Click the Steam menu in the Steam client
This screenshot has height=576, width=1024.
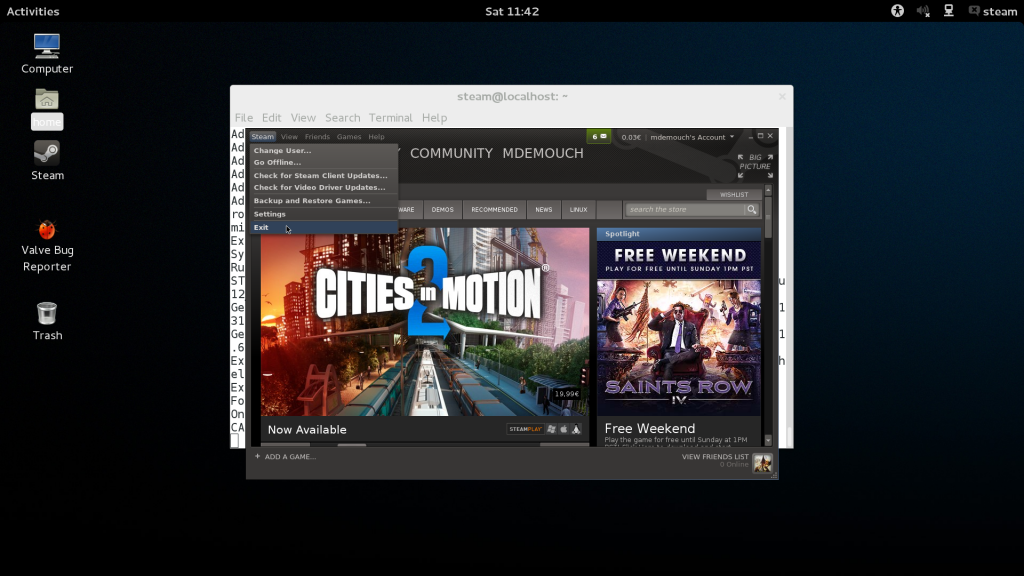[263, 136]
